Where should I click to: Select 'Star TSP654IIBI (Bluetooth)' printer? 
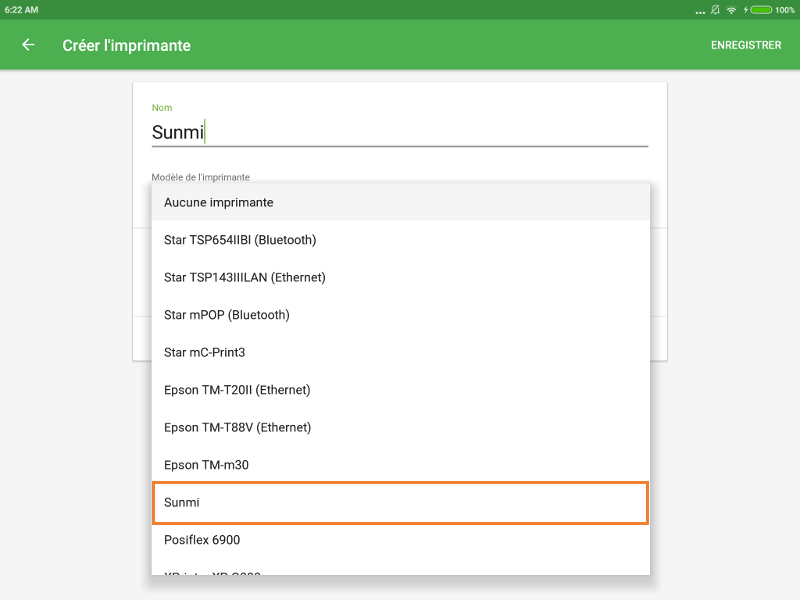point(400,240)
